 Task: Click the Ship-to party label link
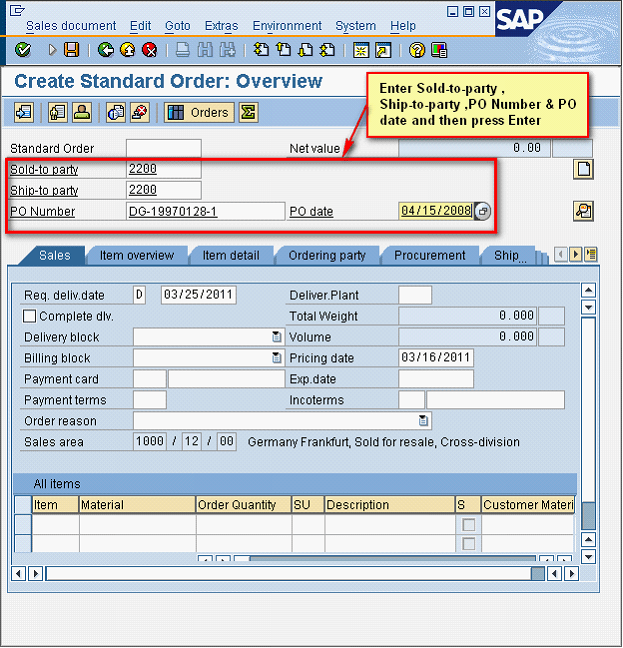click(44, 191)
